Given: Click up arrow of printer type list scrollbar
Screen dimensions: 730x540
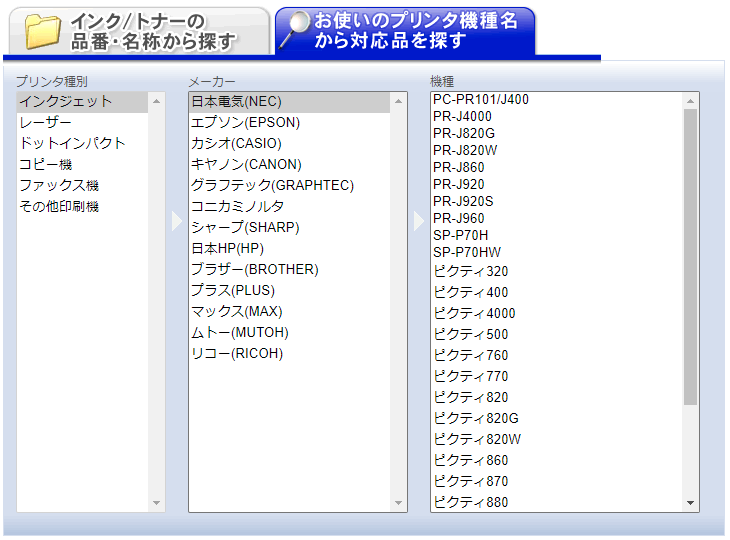Looking at the screenshot, I should (156, 101).
